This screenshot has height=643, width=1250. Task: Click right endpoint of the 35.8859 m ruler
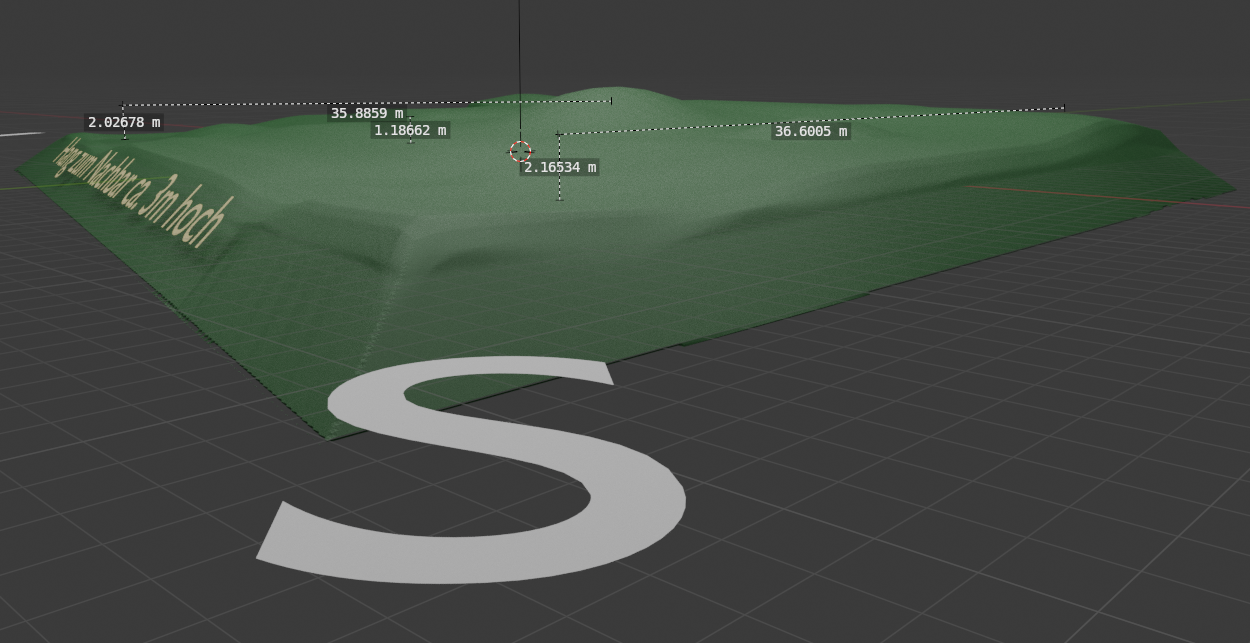pyautogui.click(x=611, y=100)
